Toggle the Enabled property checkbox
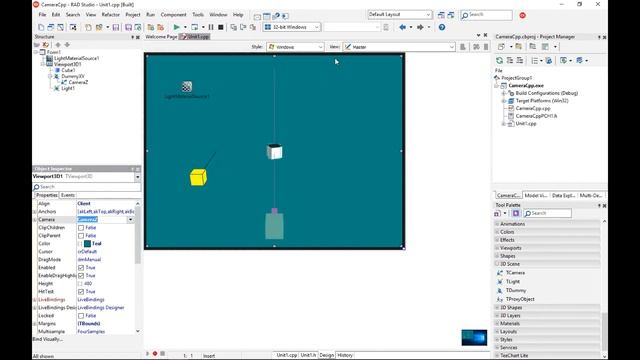Screen dimensions: 640x360 pyautogui.click(x=81, y=268)
